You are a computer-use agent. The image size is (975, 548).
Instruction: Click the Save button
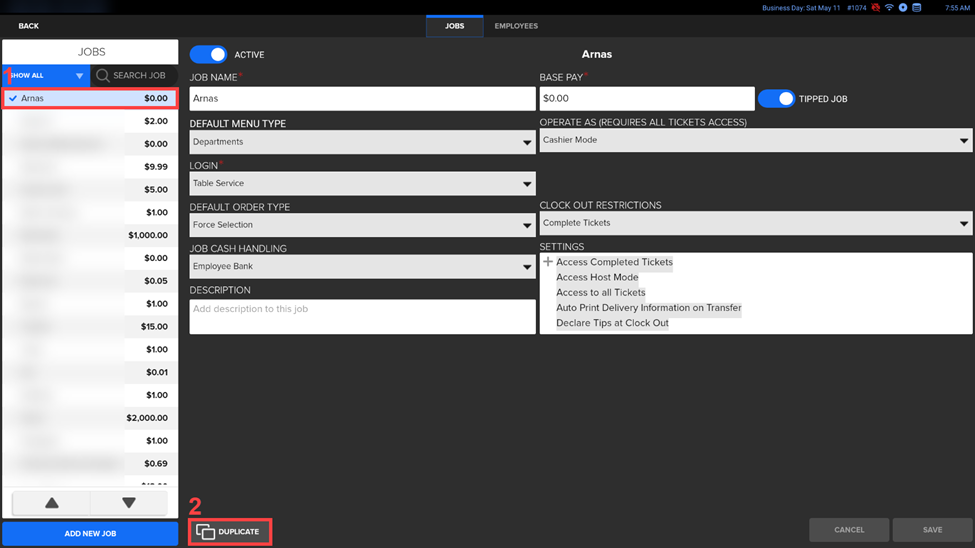(x=933, y=530)
